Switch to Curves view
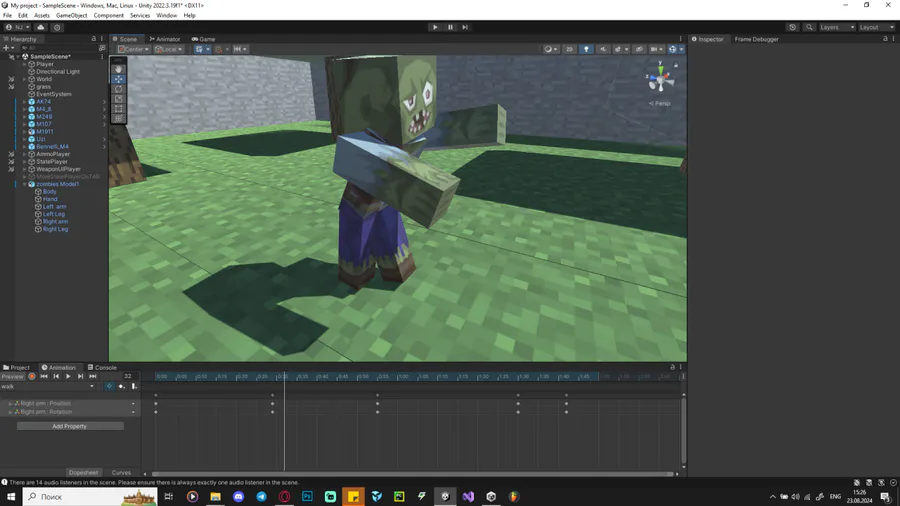Image resolution: width=900 pixels, height=506 pixels. [x=121, y=473]
